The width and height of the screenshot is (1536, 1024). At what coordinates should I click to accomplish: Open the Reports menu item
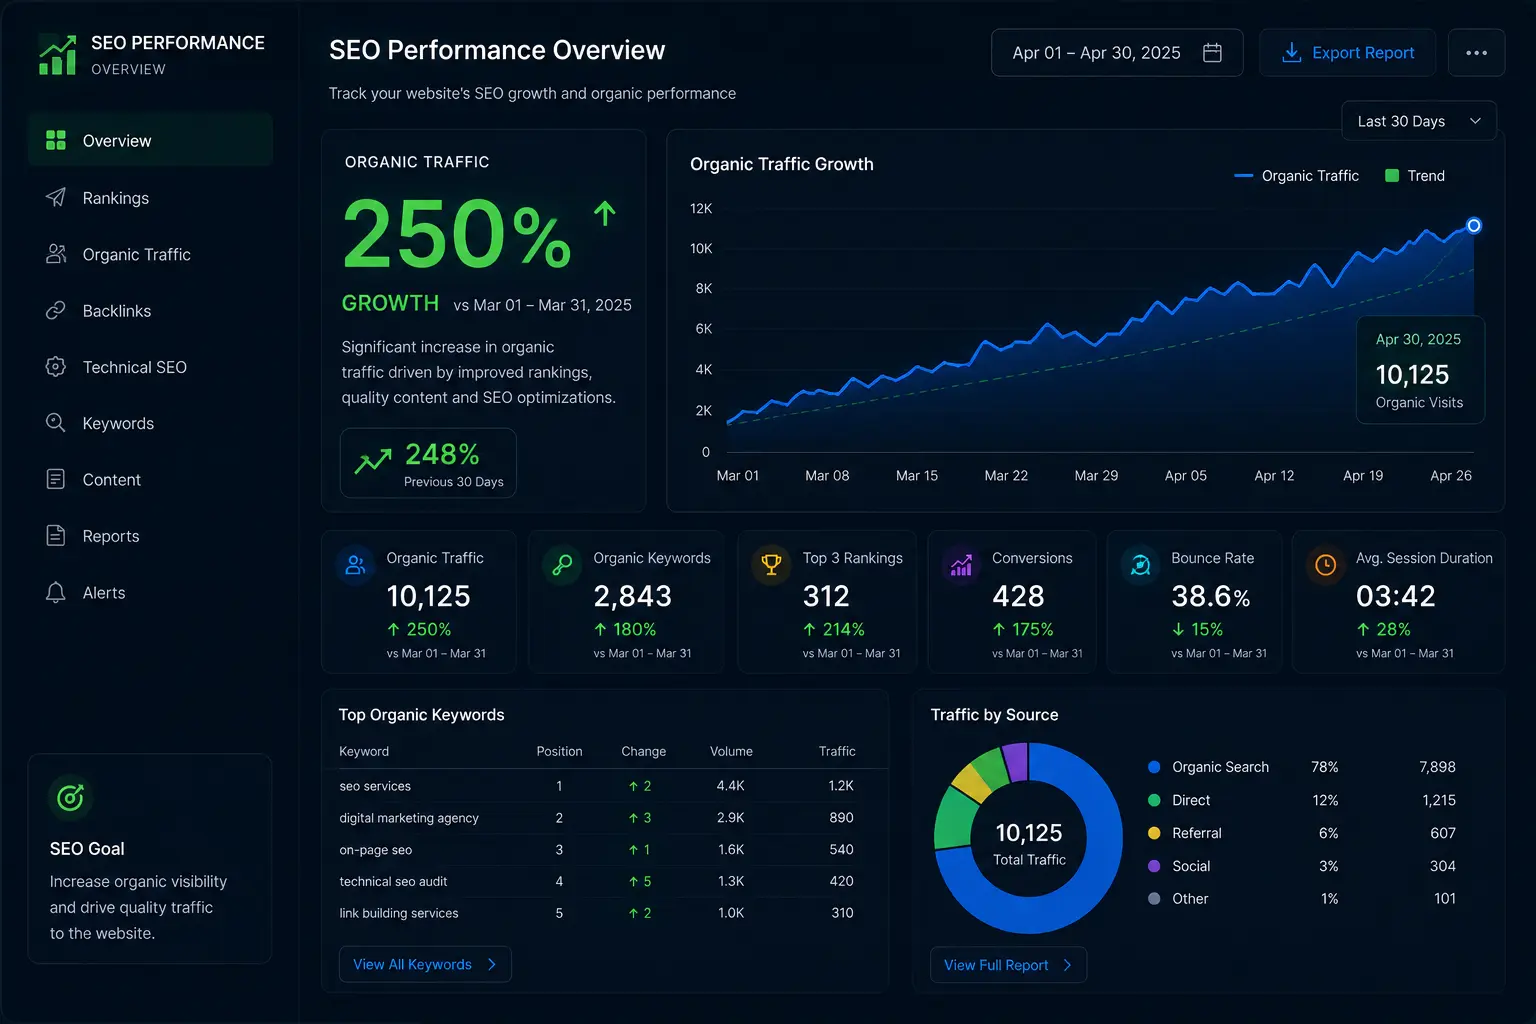pos(150,536)
